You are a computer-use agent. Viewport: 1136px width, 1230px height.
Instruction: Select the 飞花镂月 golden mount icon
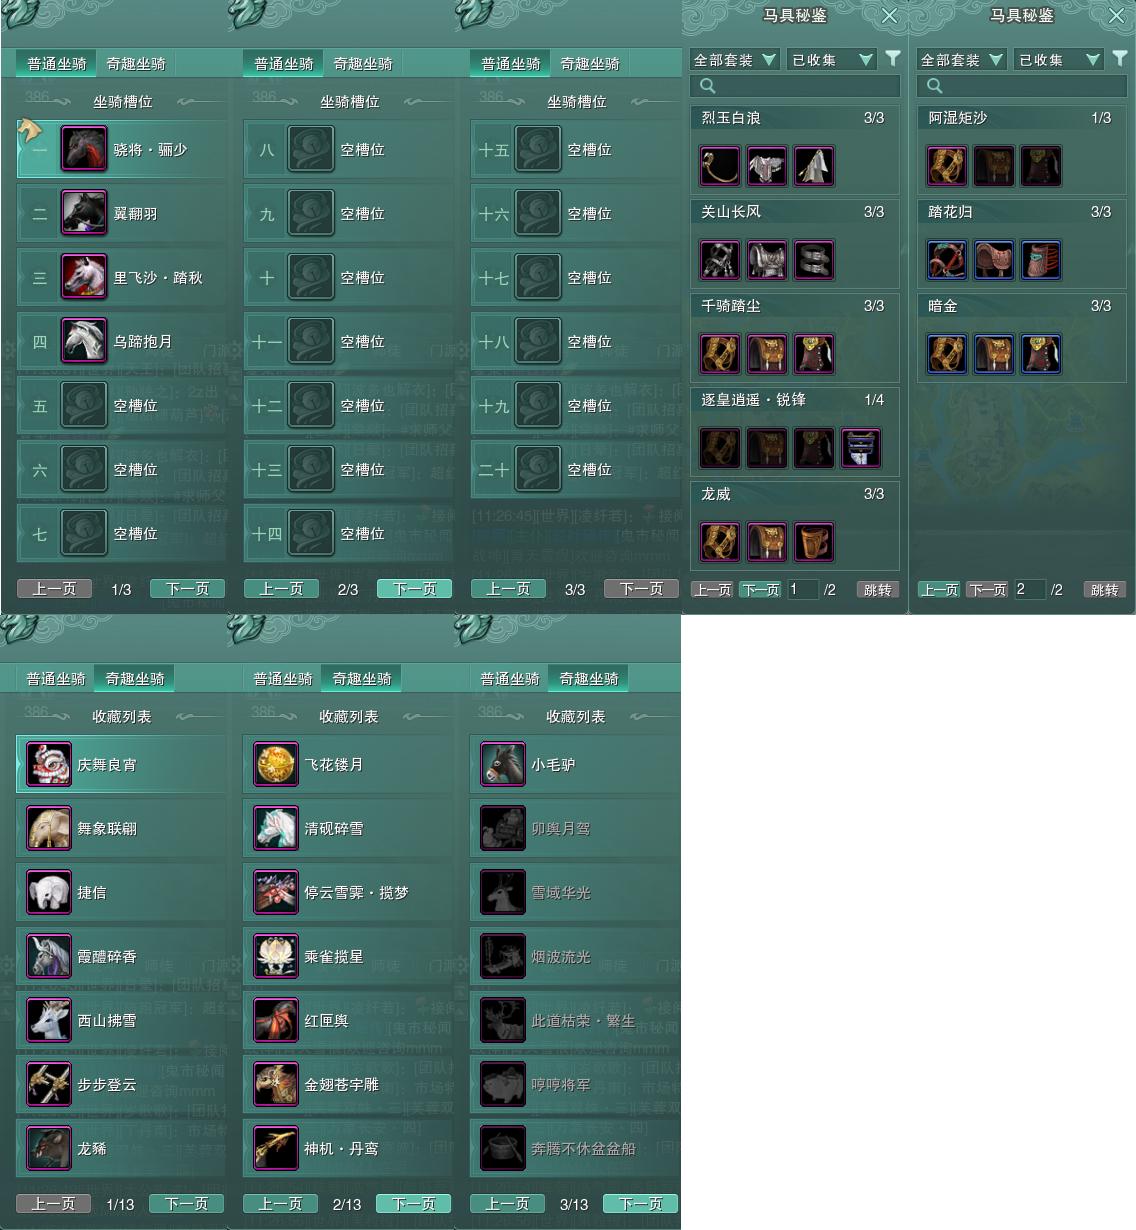[x=276, y=764]
